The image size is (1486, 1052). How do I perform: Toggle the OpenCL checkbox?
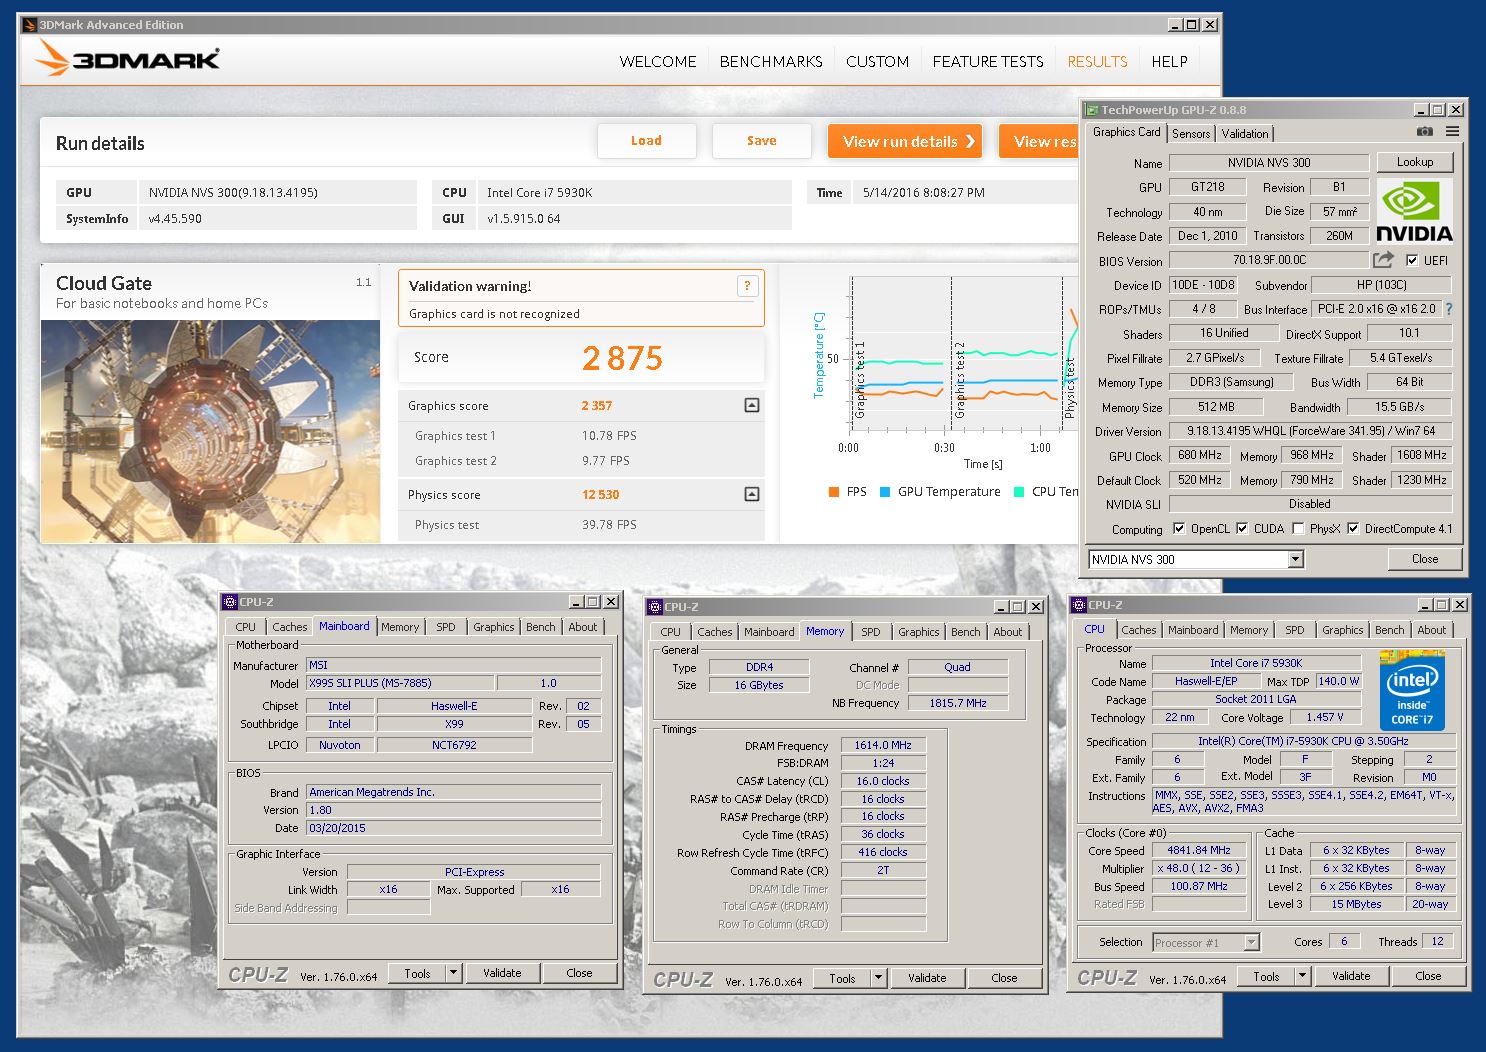[1179, 528]
